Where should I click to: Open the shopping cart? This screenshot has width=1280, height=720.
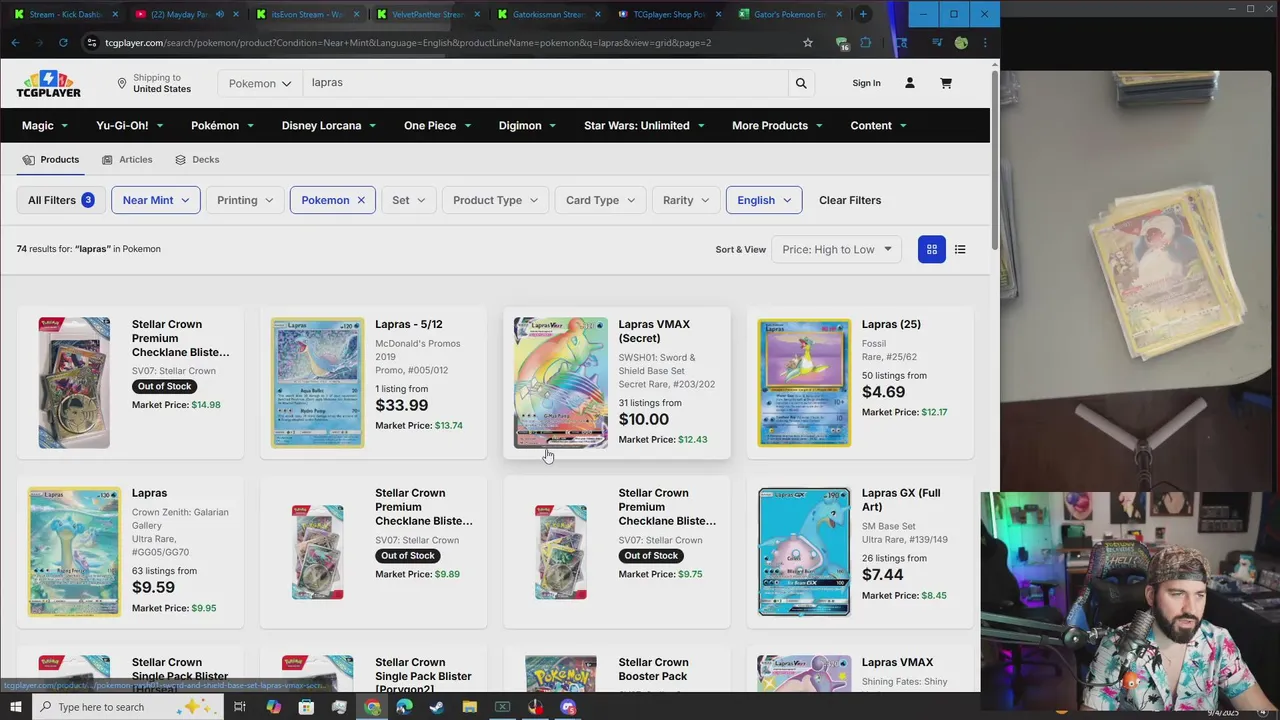pyautogui.click(x=946, y=83)
